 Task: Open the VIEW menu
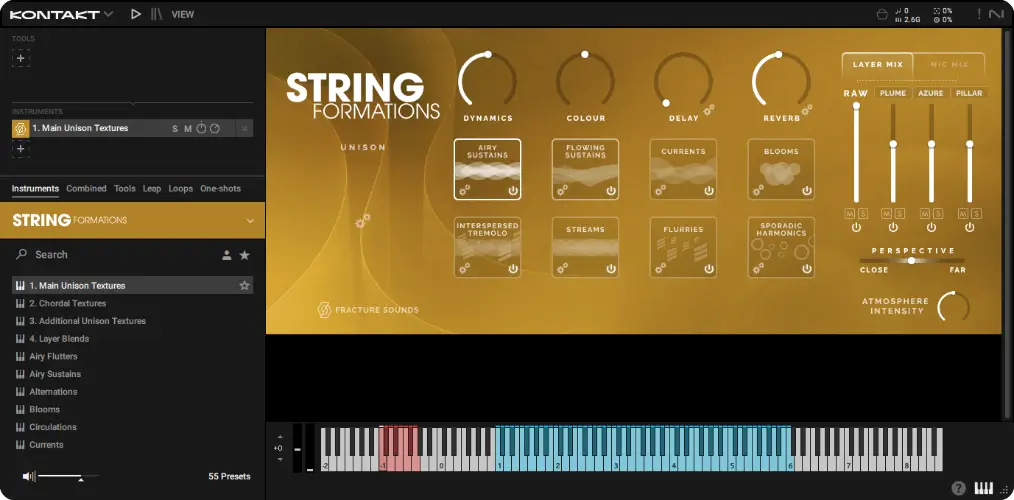(182, 14)
